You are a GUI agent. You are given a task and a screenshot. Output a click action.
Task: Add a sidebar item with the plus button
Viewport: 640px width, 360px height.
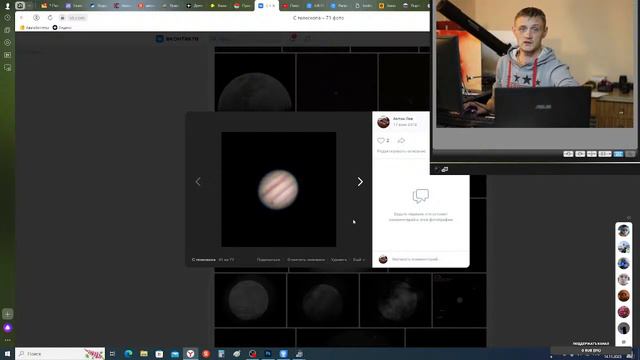pyautogui.click(x=7, y=314)
